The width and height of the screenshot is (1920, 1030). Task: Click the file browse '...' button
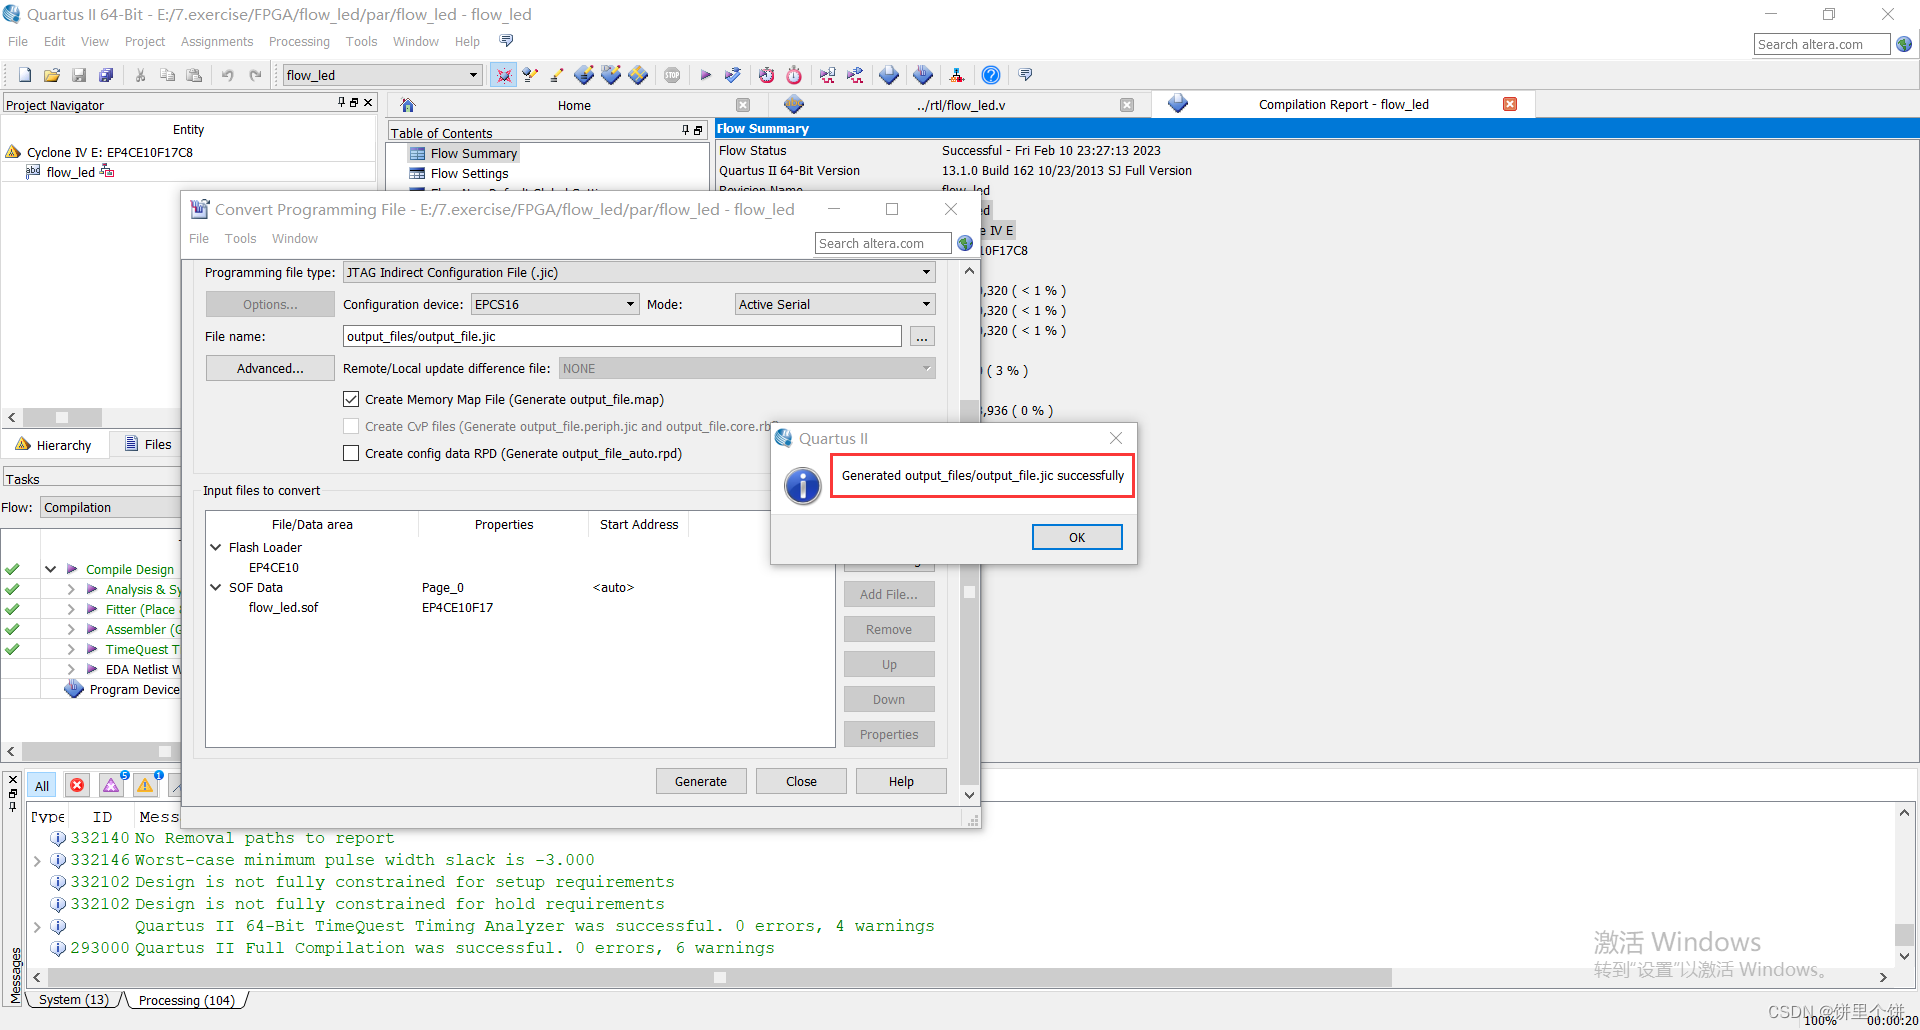(922, 337)
